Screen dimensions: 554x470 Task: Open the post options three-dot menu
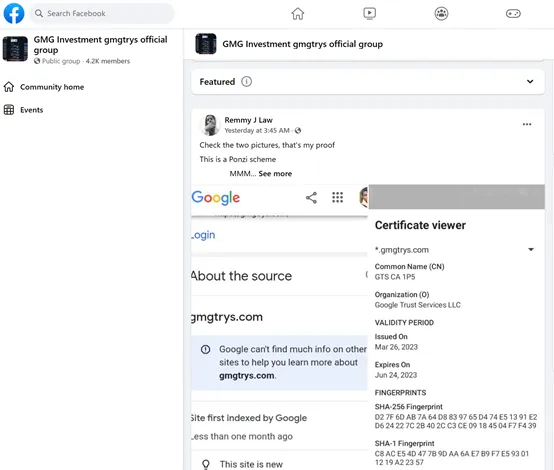coord(527,124)
